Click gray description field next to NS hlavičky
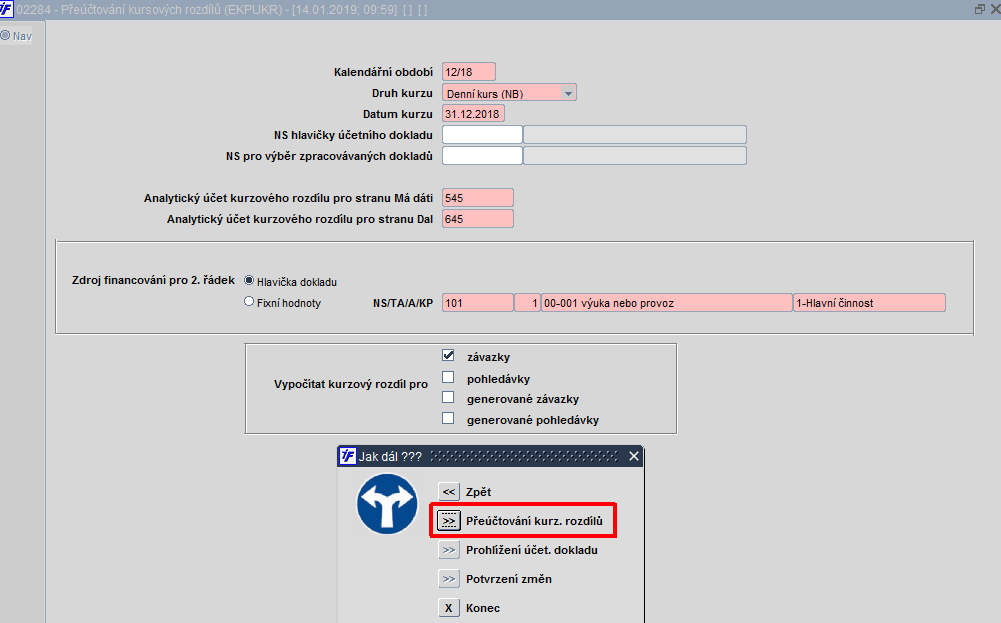This screenshot has height=623, width=1001. pyautogui.click(x=635, y=135)
